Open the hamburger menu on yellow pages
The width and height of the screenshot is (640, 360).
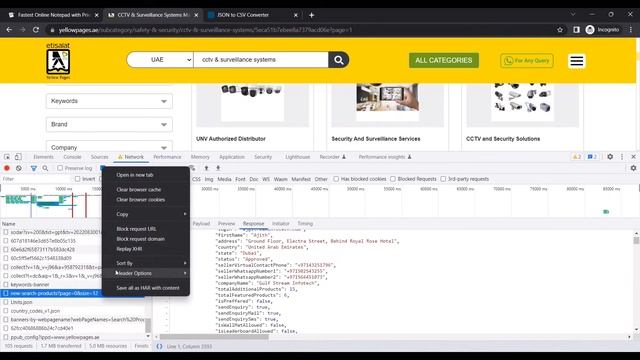[x=577, y=61]
